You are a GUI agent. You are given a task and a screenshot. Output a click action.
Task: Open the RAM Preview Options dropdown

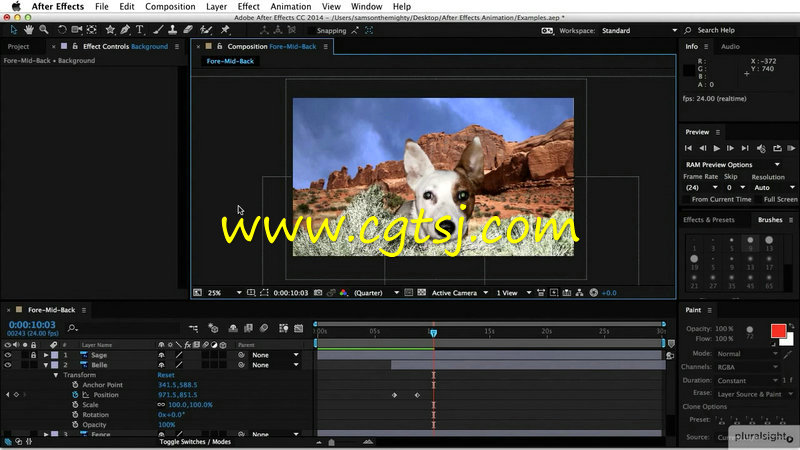(732, 165)
